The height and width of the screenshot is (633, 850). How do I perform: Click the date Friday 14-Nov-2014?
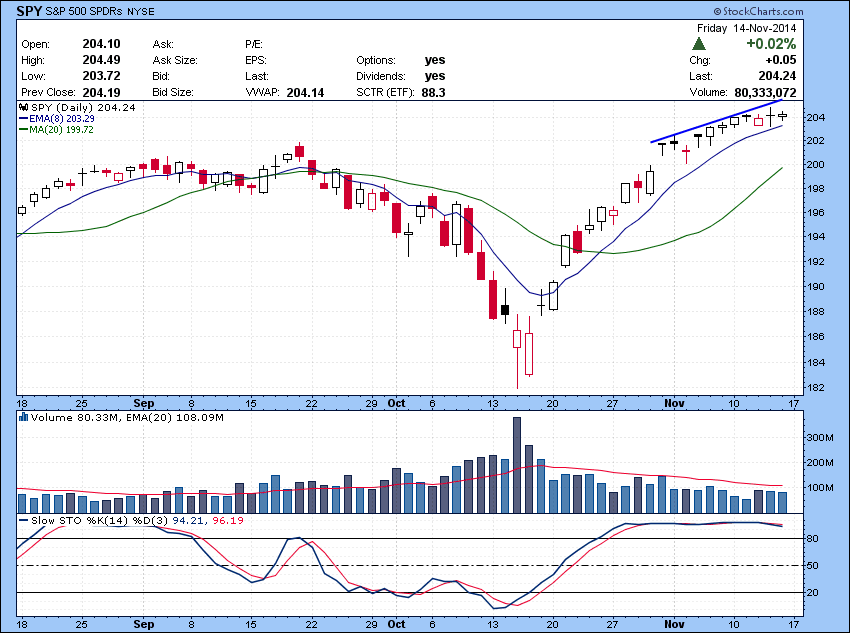(x=746, y=28)
